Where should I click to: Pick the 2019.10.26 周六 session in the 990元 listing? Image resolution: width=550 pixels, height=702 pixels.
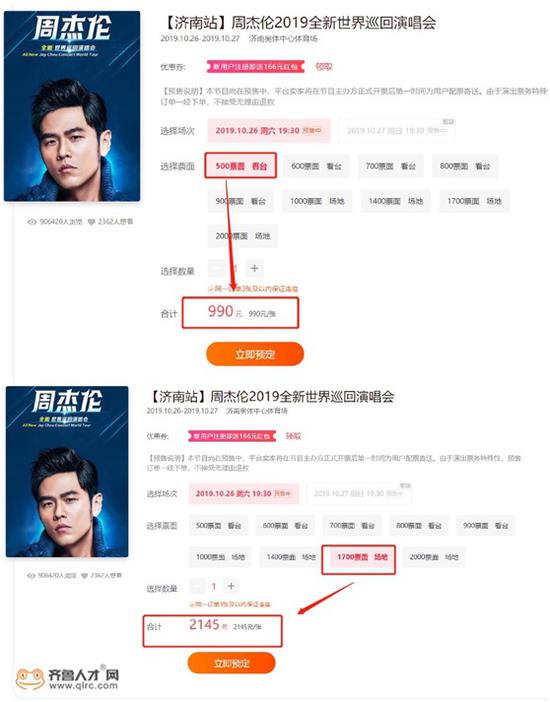point(269,131)
